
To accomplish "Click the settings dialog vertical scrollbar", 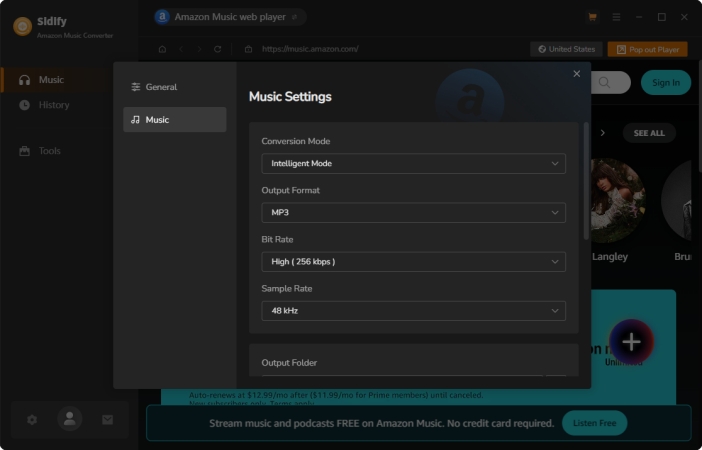I will point(586,181).
